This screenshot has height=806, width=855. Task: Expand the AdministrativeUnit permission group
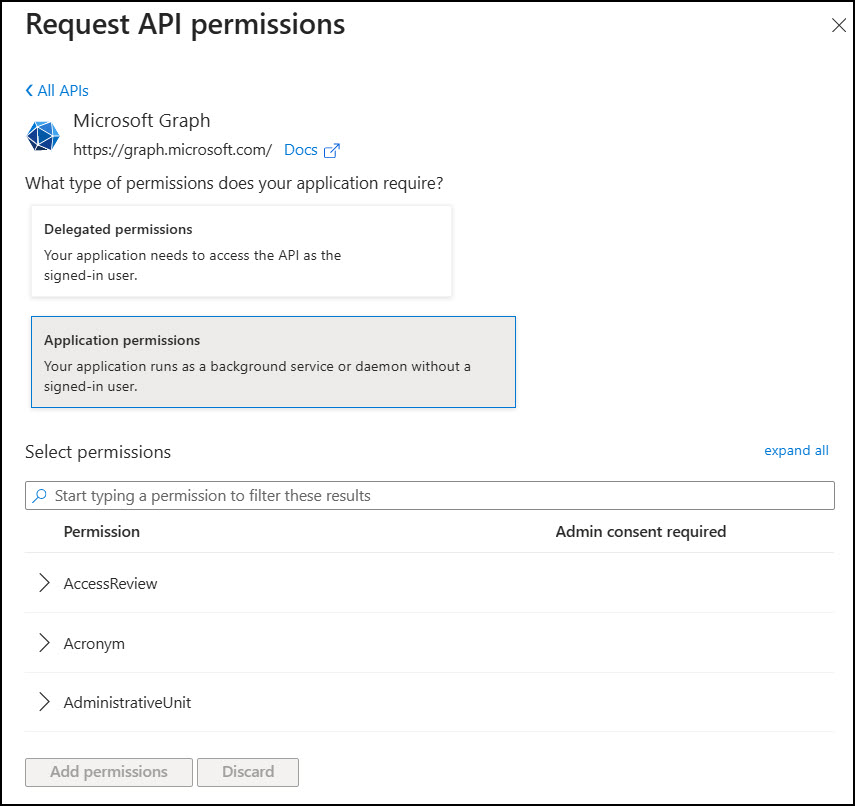43,701
